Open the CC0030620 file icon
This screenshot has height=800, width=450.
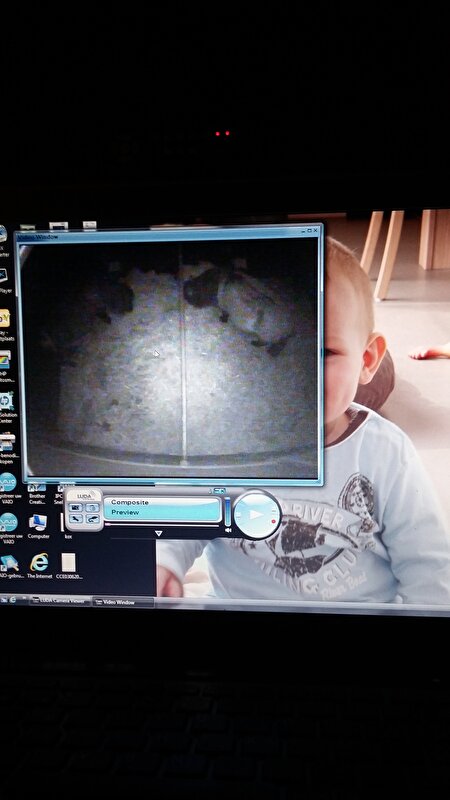[69, 566]
